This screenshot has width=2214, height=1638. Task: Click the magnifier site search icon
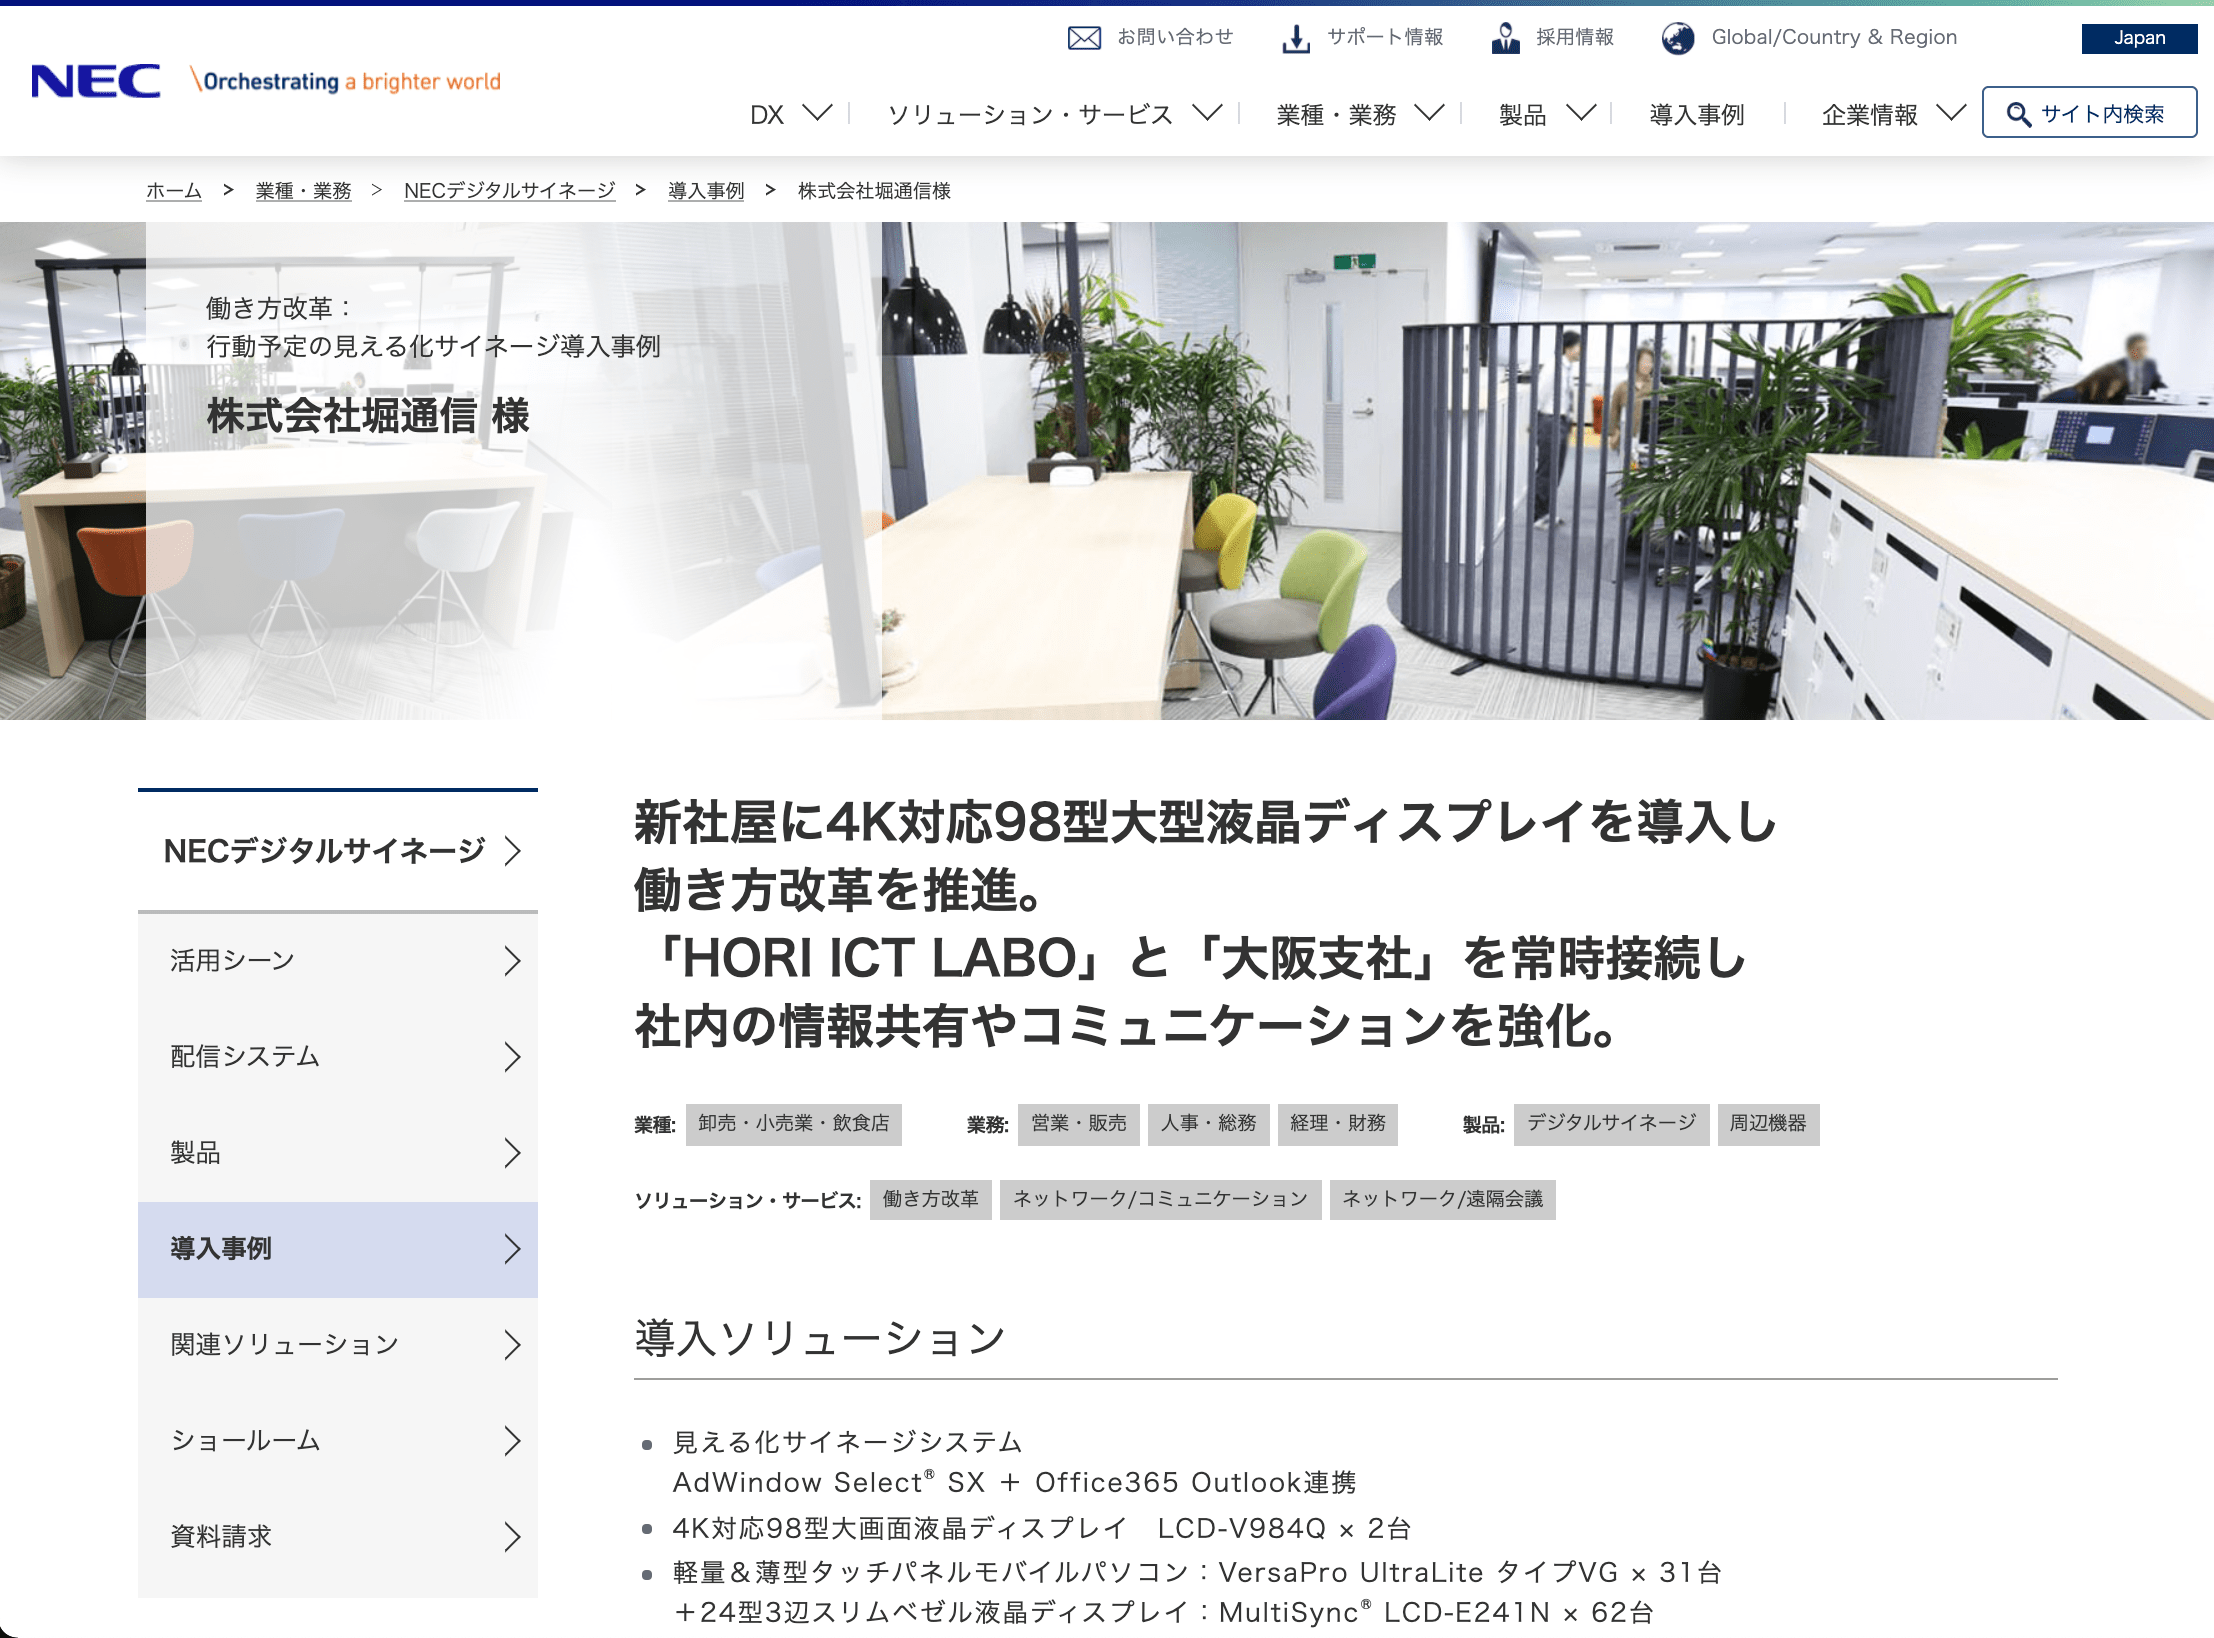coord(2018,114)
